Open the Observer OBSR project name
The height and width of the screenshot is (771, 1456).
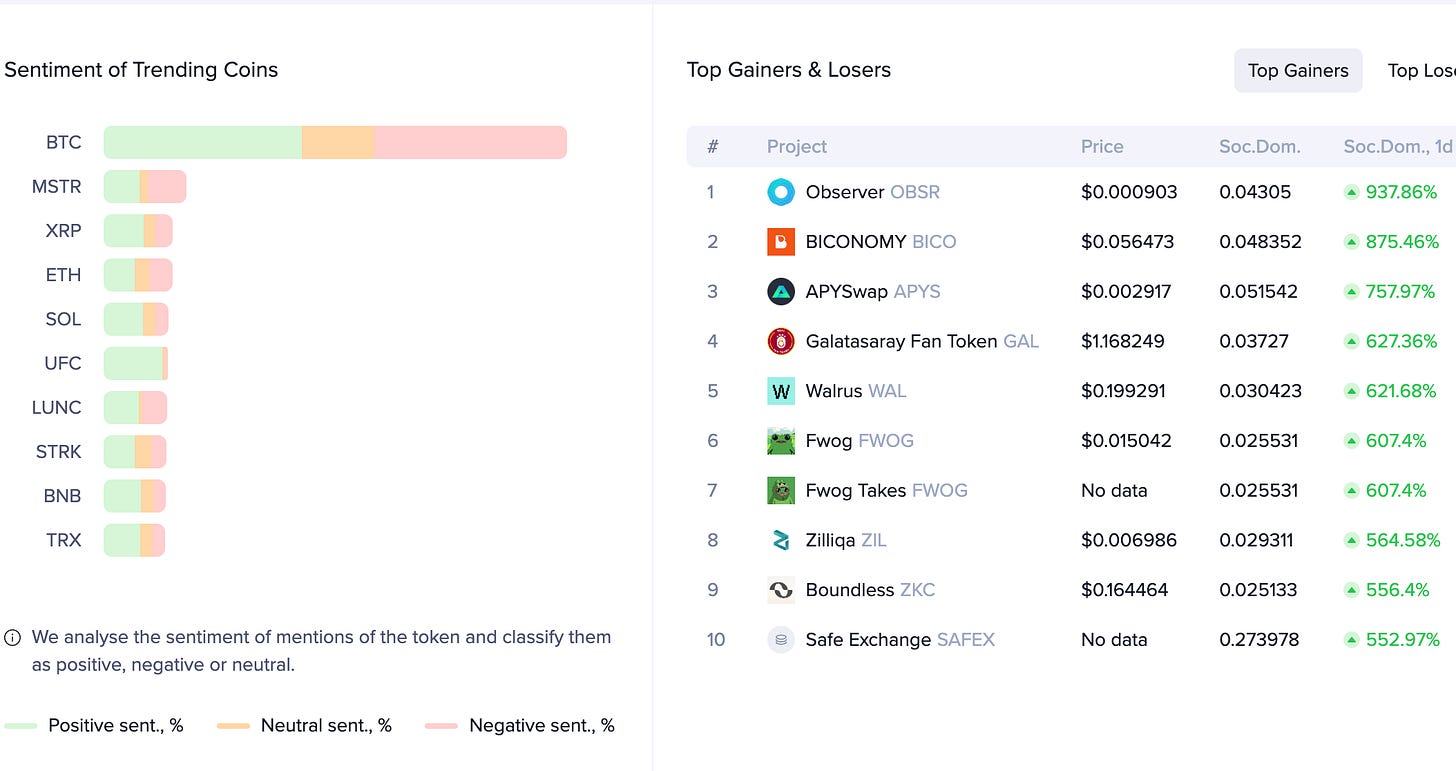click(873, 192)
